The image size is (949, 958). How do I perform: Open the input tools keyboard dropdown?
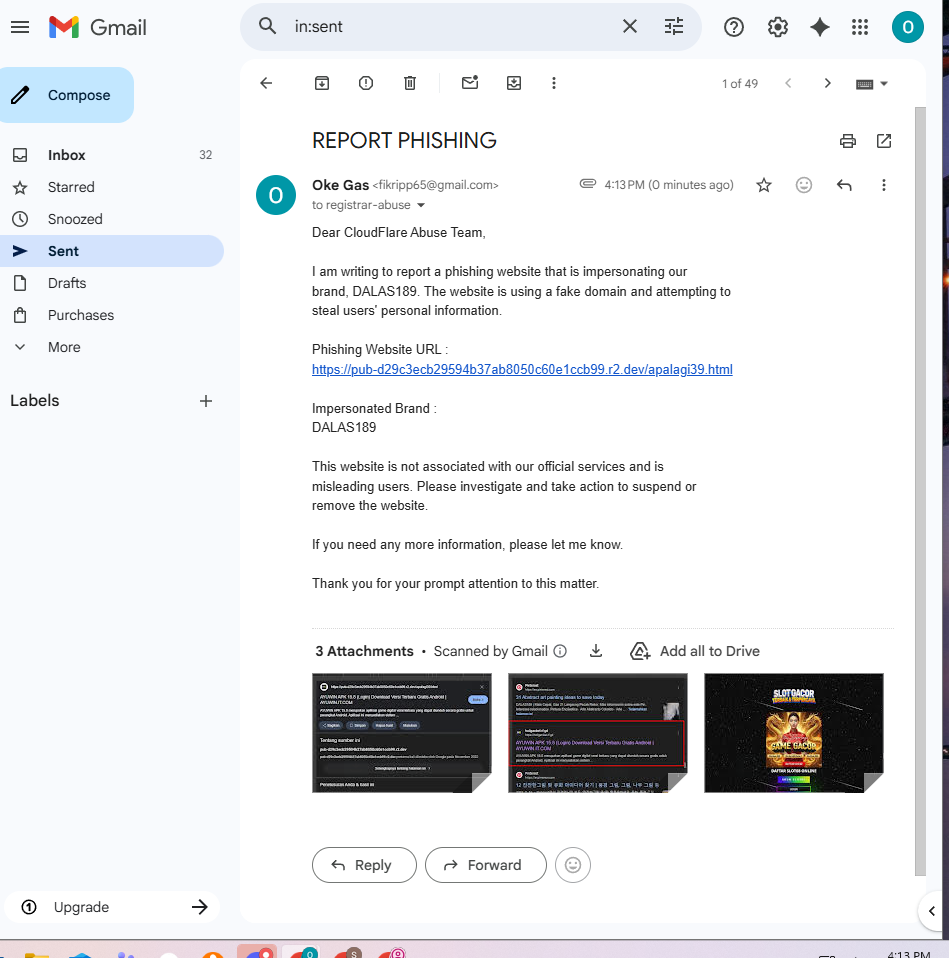[871, 84]
